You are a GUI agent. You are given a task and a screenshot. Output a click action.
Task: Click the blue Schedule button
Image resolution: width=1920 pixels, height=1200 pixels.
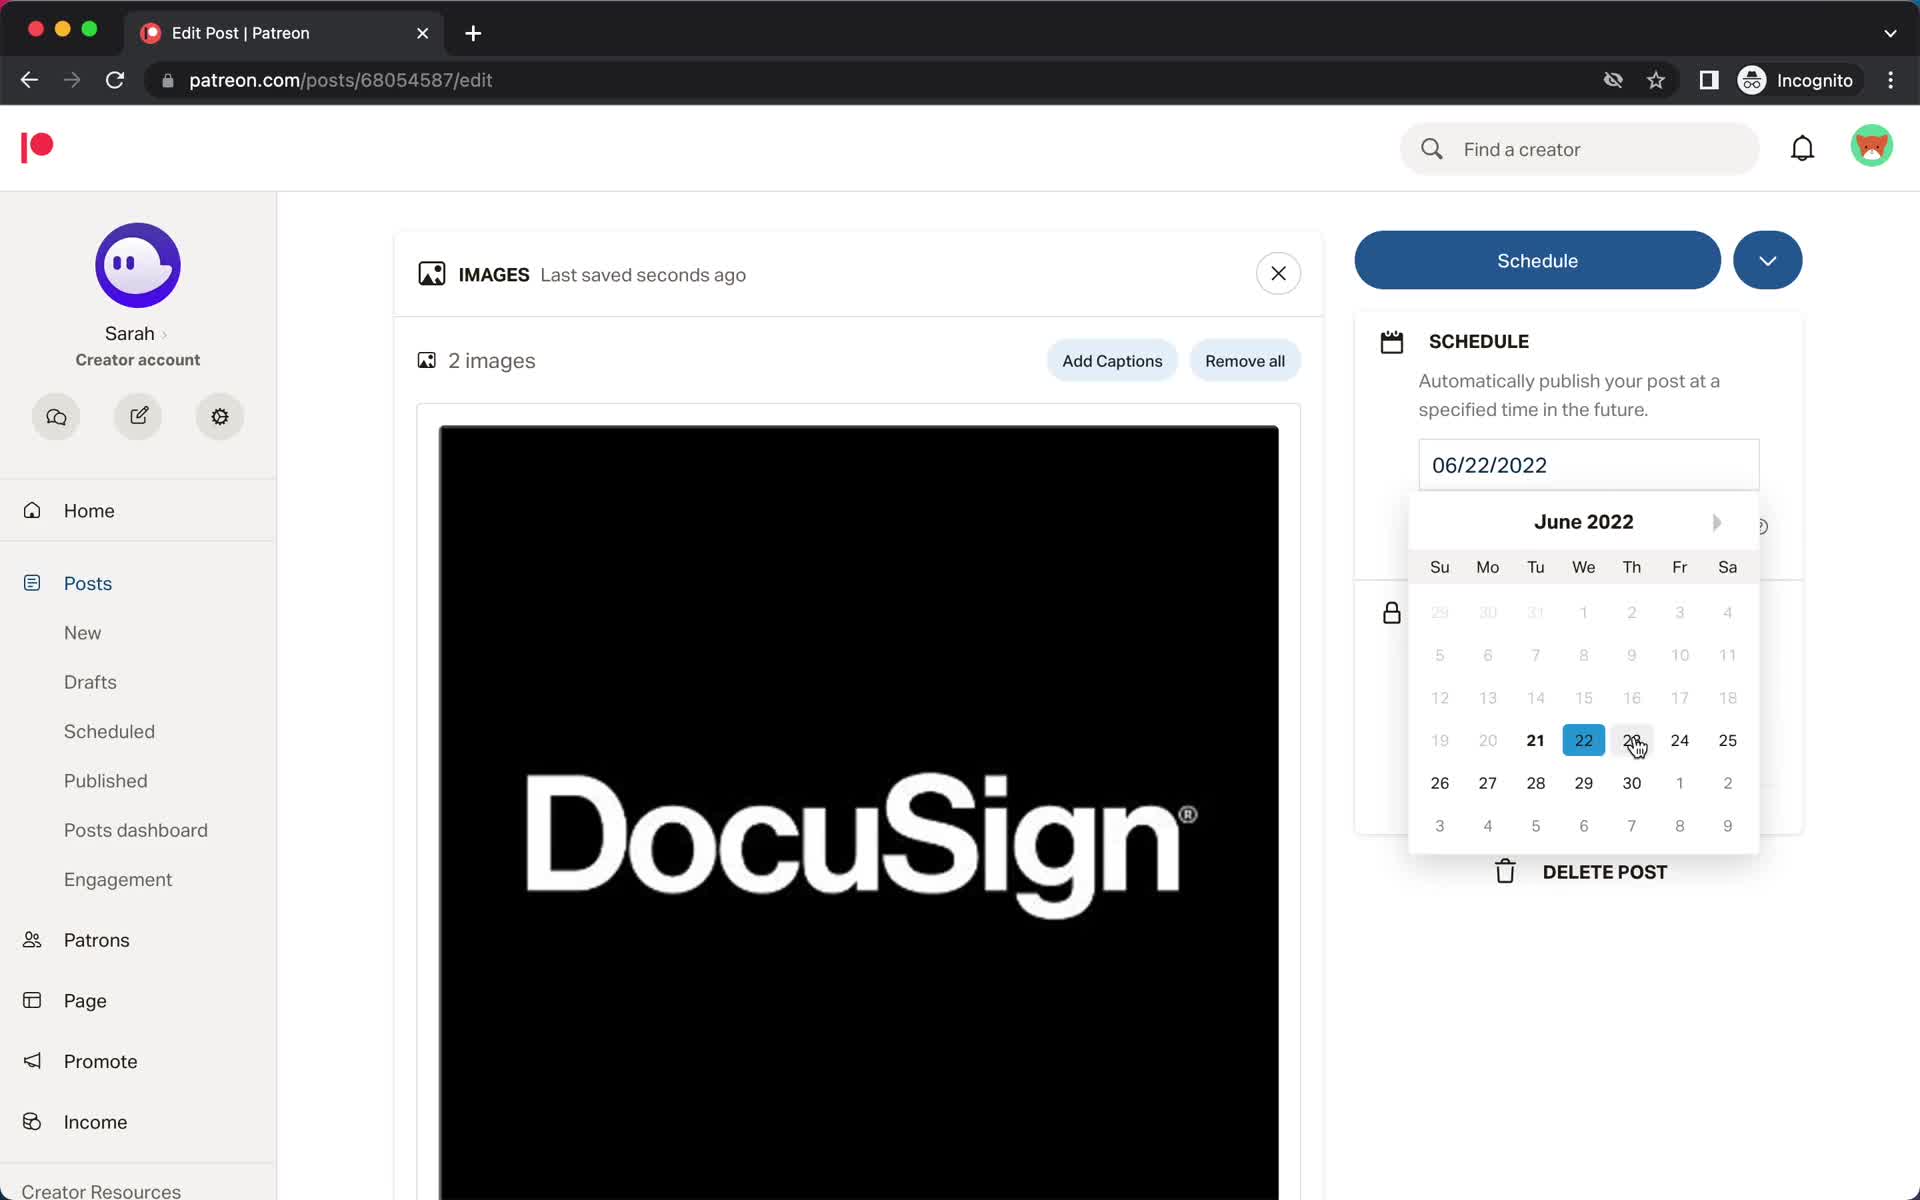(x=1537, y=260)
